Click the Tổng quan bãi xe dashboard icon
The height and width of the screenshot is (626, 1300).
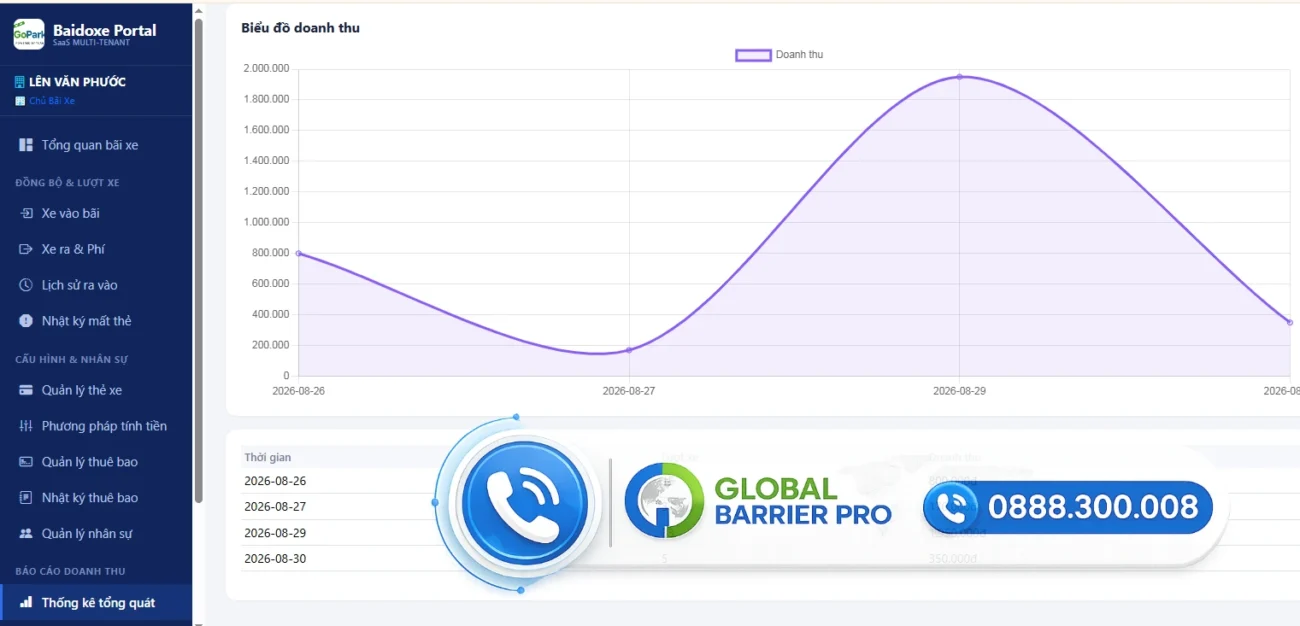[26, 145]
